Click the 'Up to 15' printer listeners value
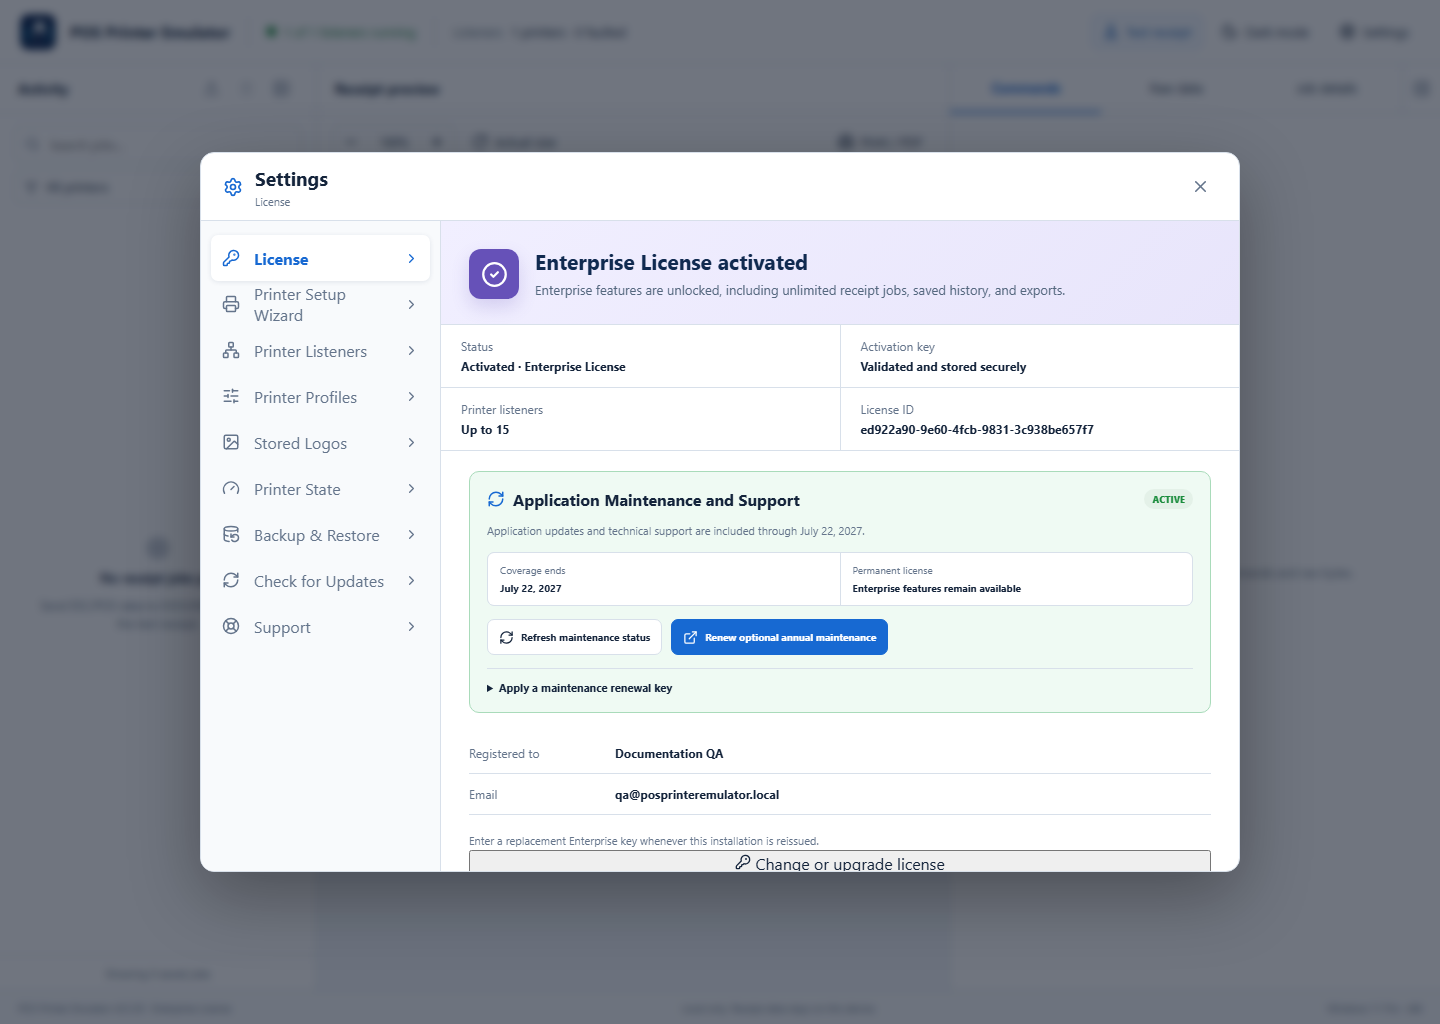Viewport: 1440px width, 1024px height. coord(485,430)
